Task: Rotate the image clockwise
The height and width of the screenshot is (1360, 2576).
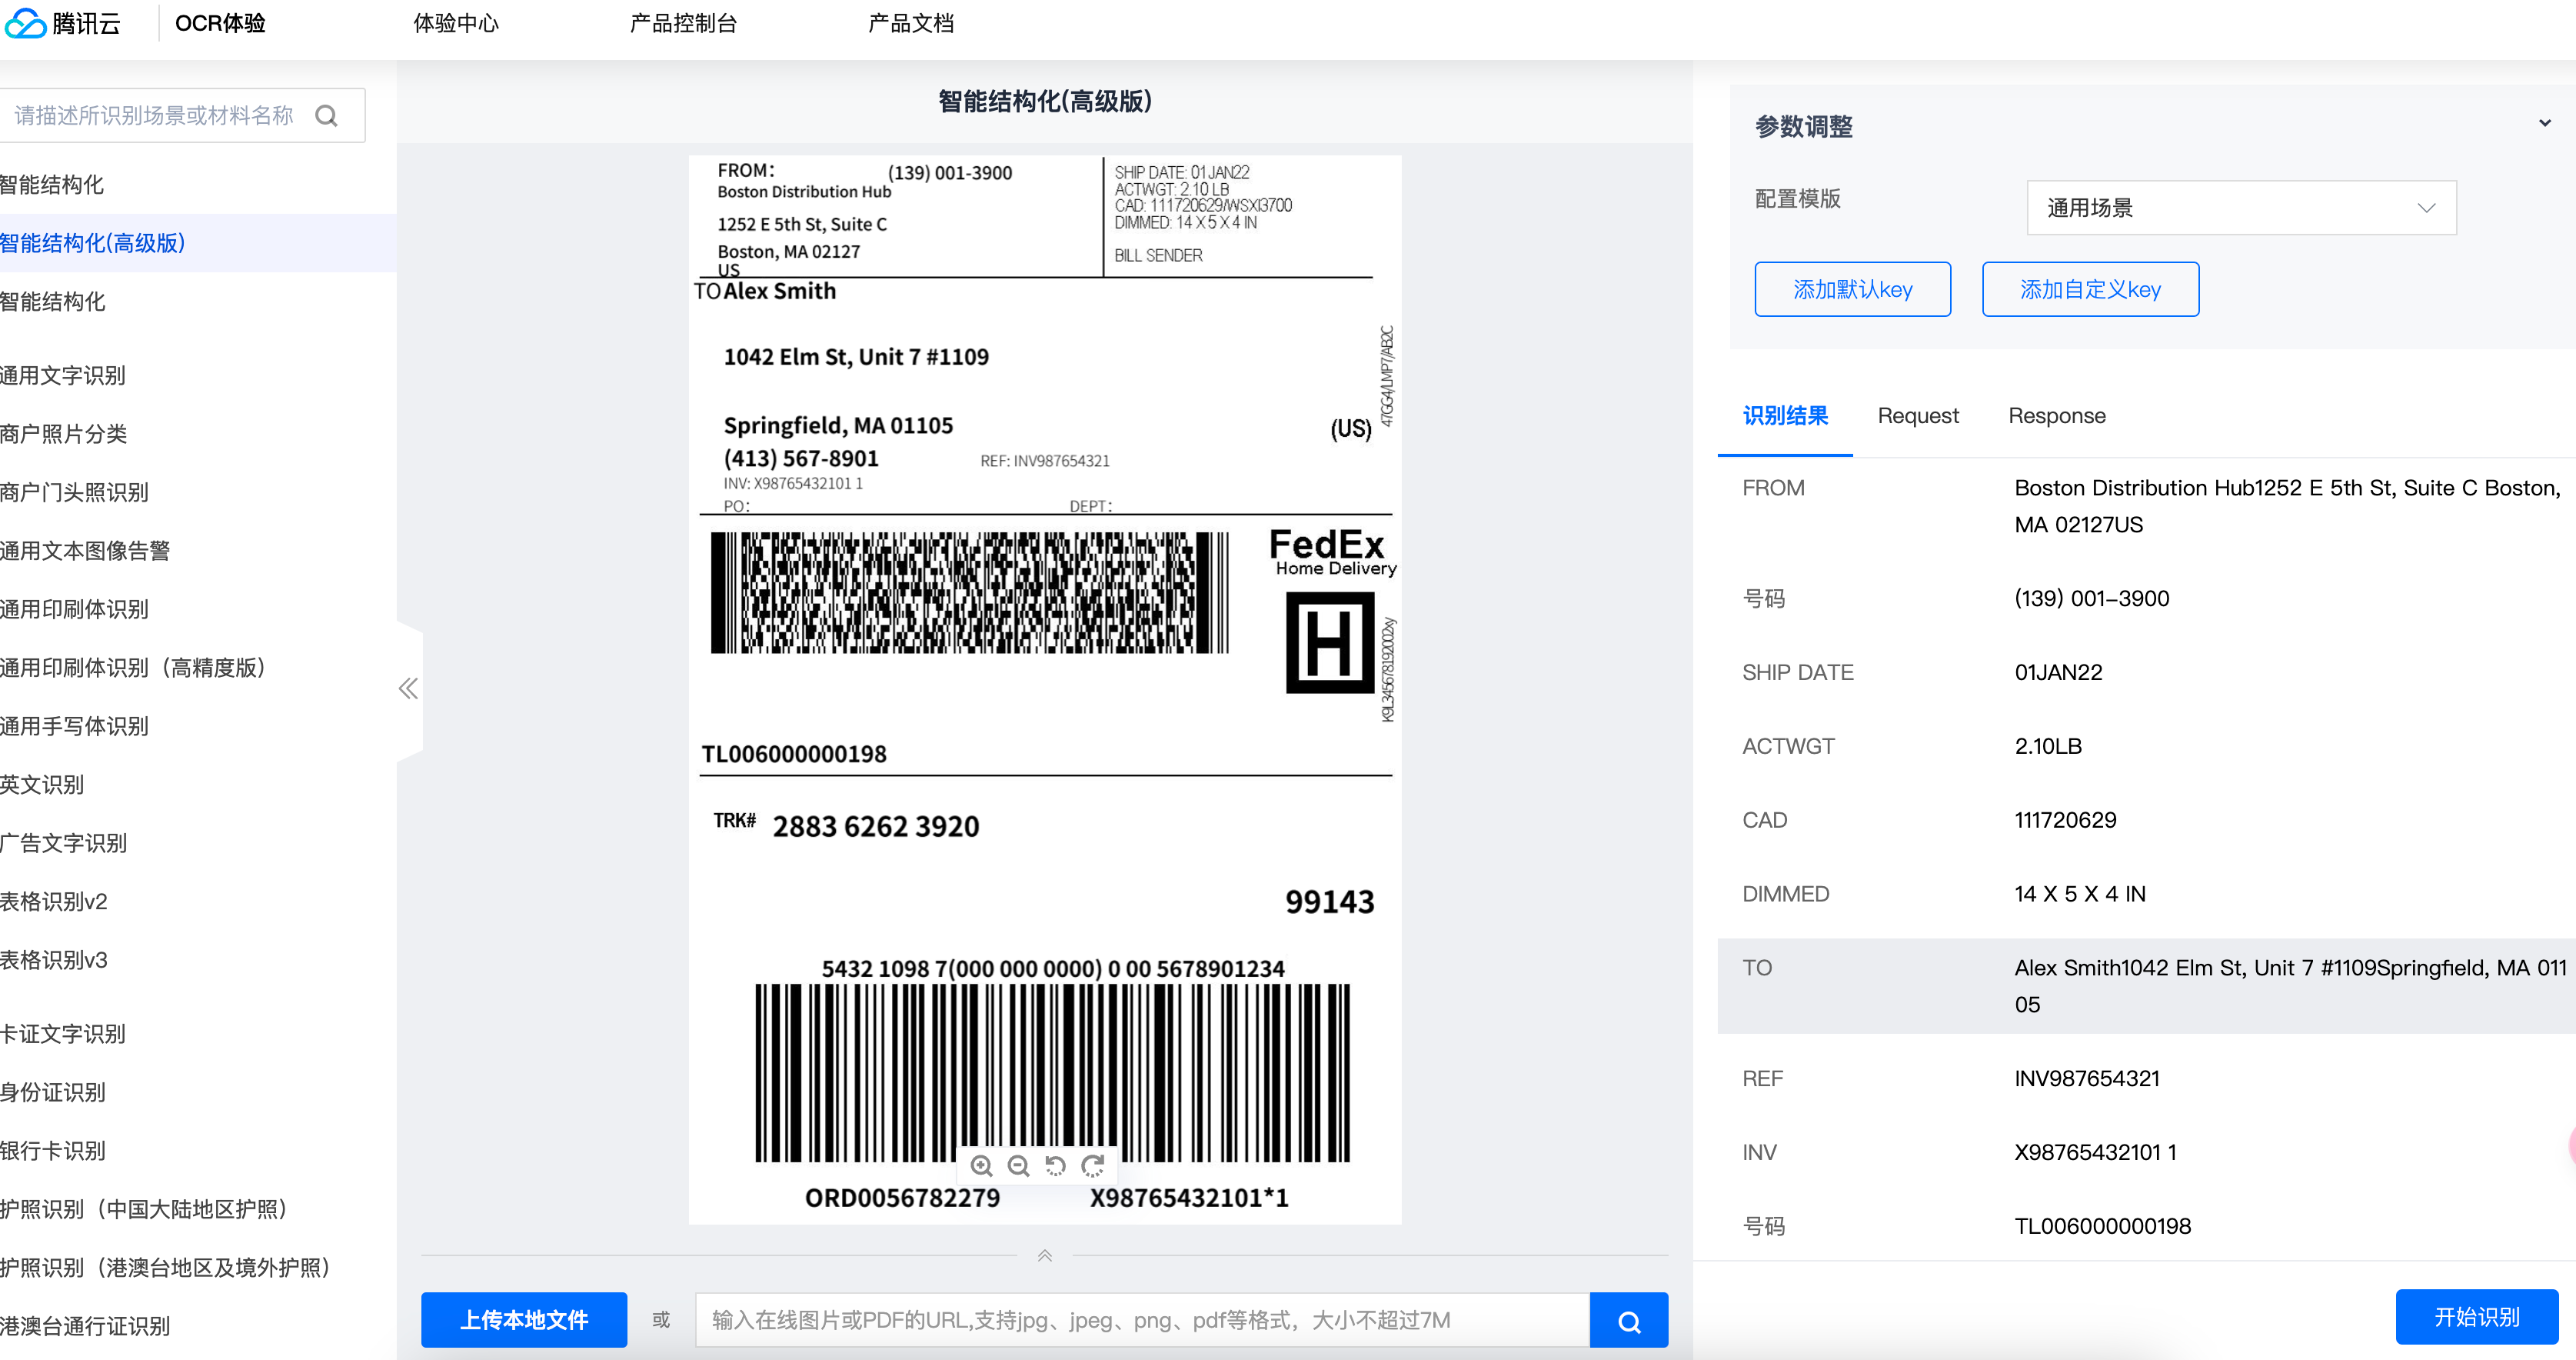Action: [1092, 1166]
